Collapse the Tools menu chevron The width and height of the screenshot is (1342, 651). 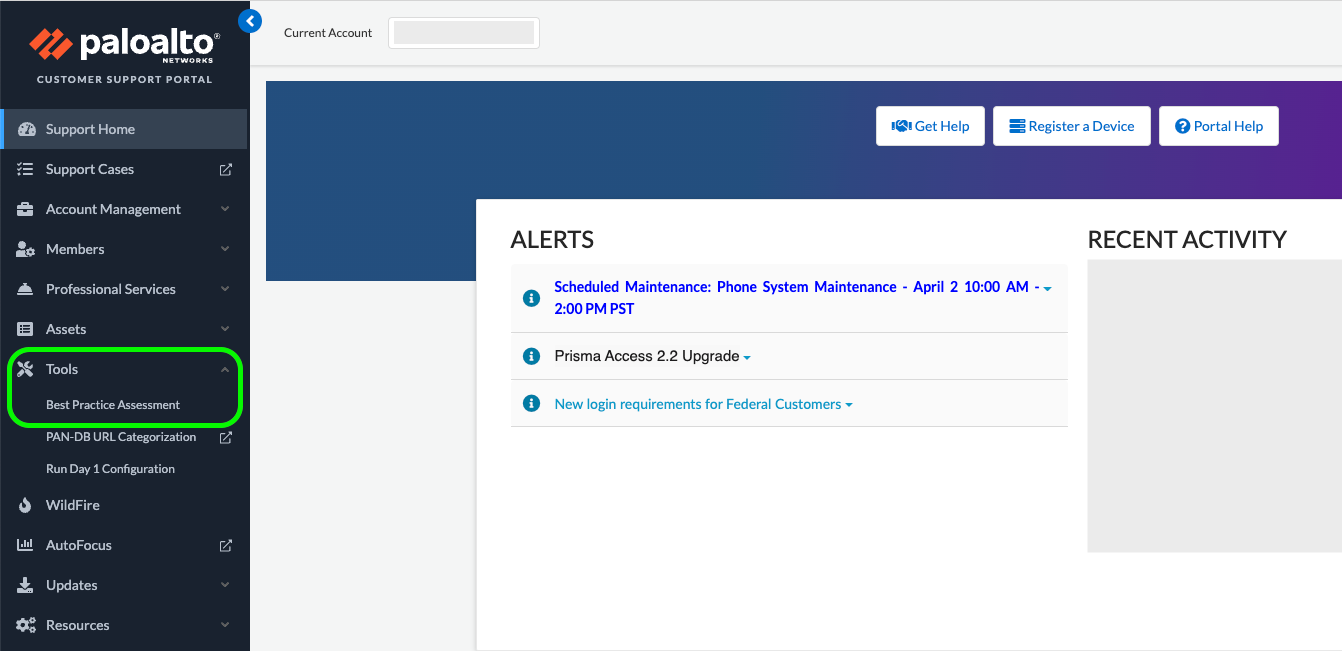click(225, 369)
